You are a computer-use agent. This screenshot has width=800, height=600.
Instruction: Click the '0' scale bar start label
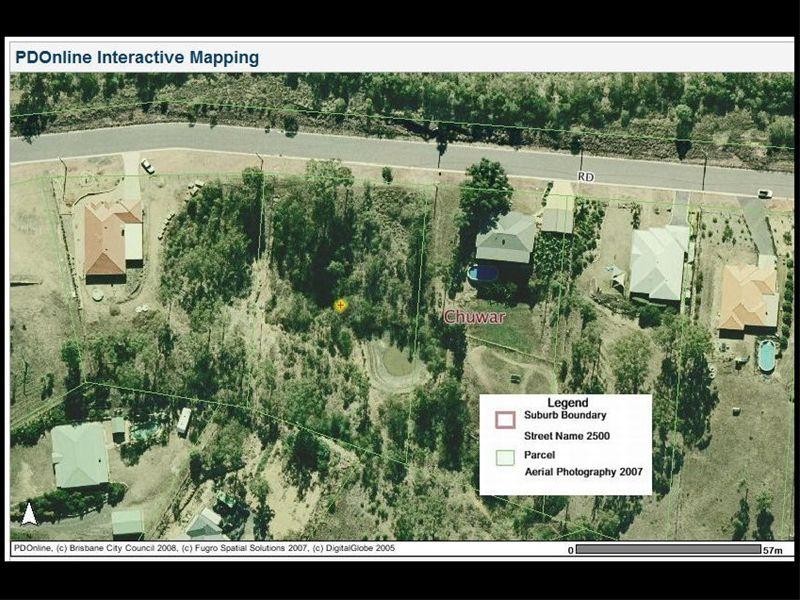click(x=571, y=550)
